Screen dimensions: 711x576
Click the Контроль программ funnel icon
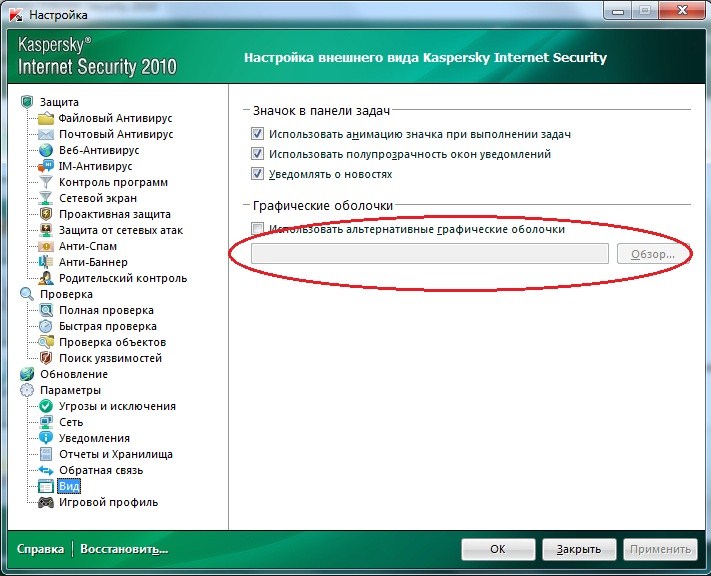coord(46,182)
